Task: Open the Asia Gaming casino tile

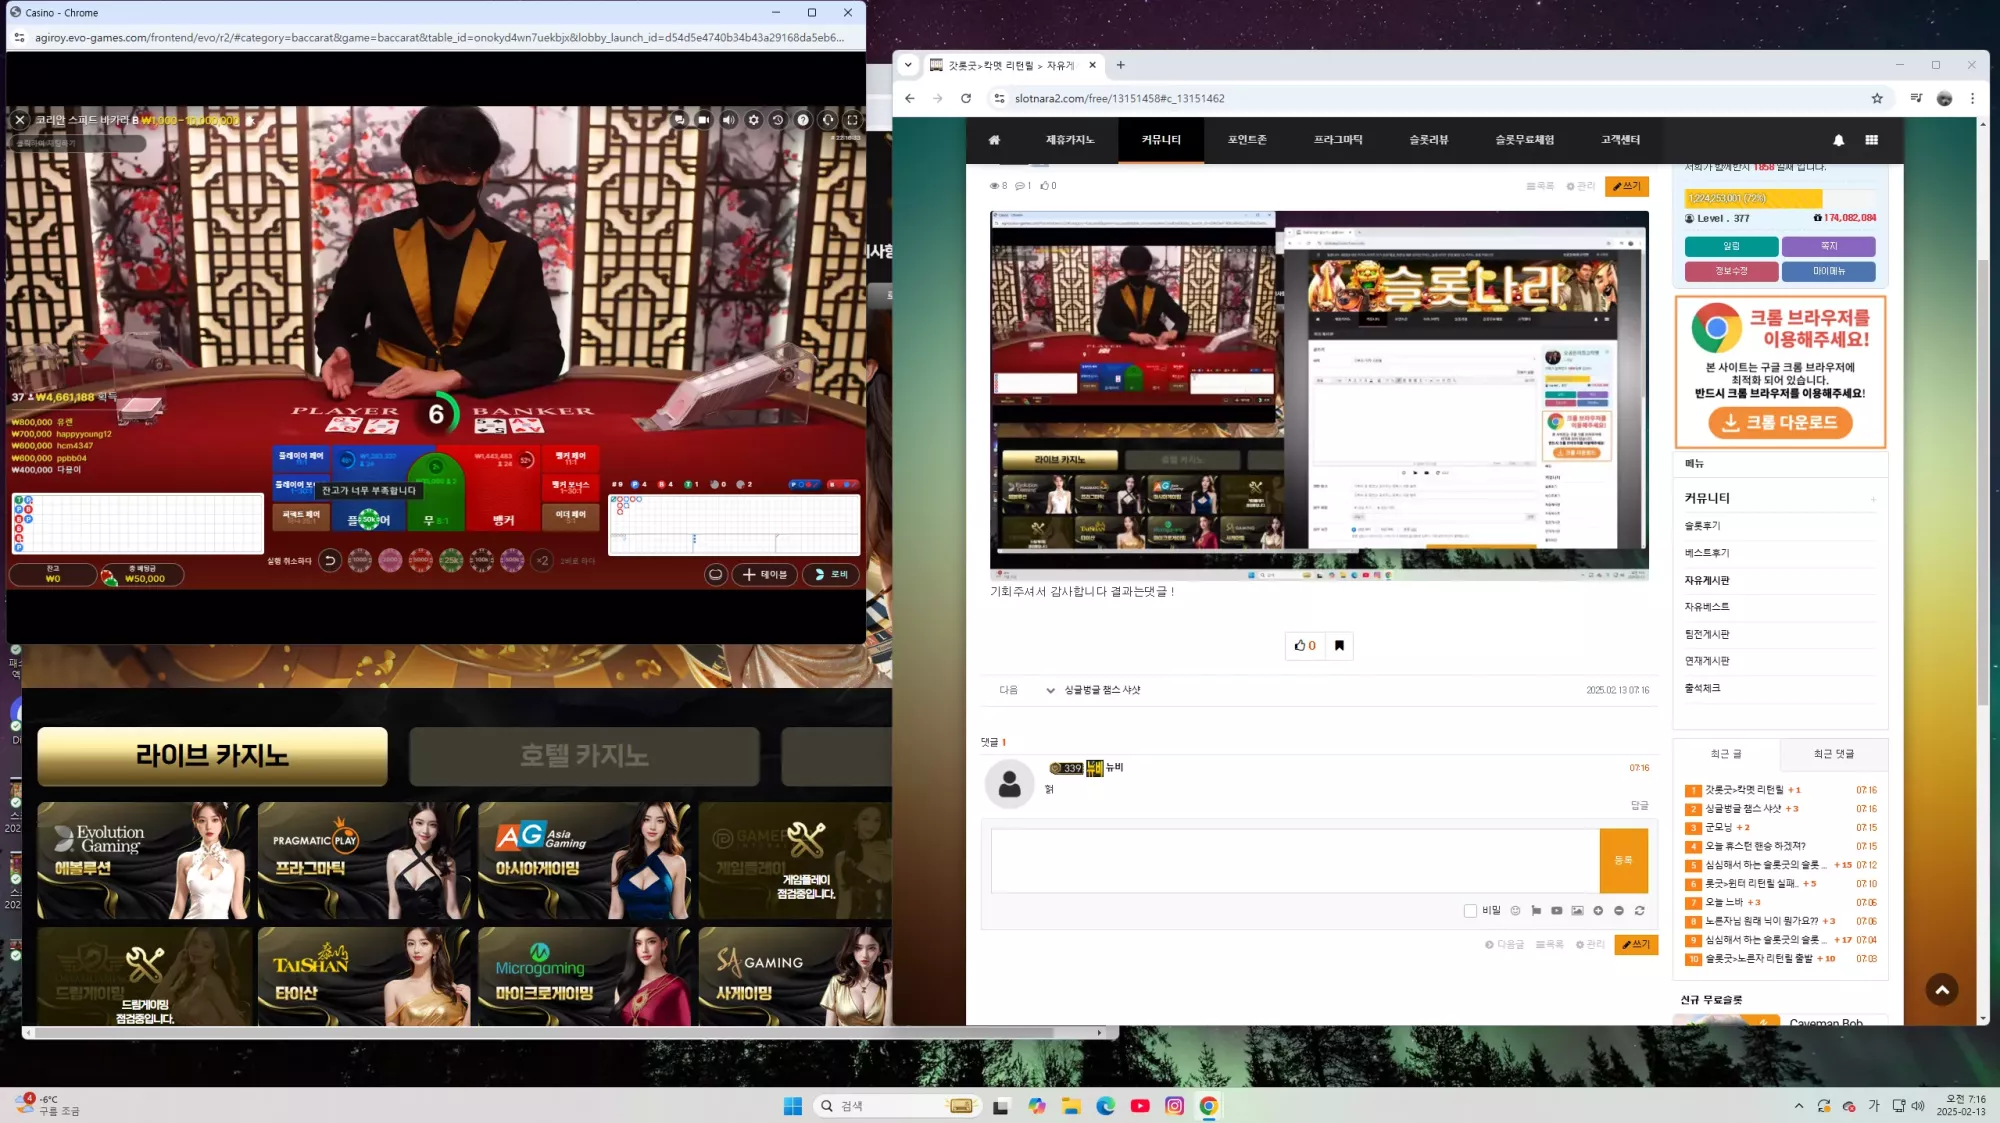Action: click(x=584, y=860)
